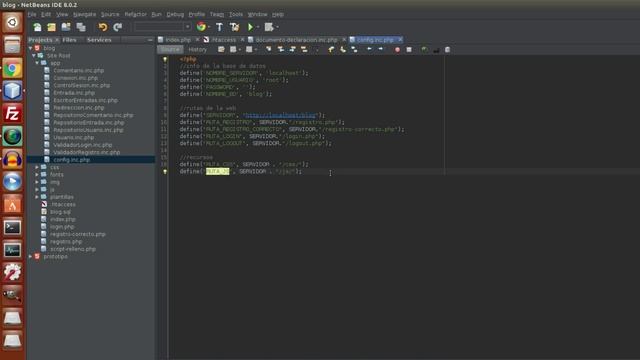Click the line 1 hint lightbulb
Viewport: 640px width, 360px height.
[x=165, y=59]
